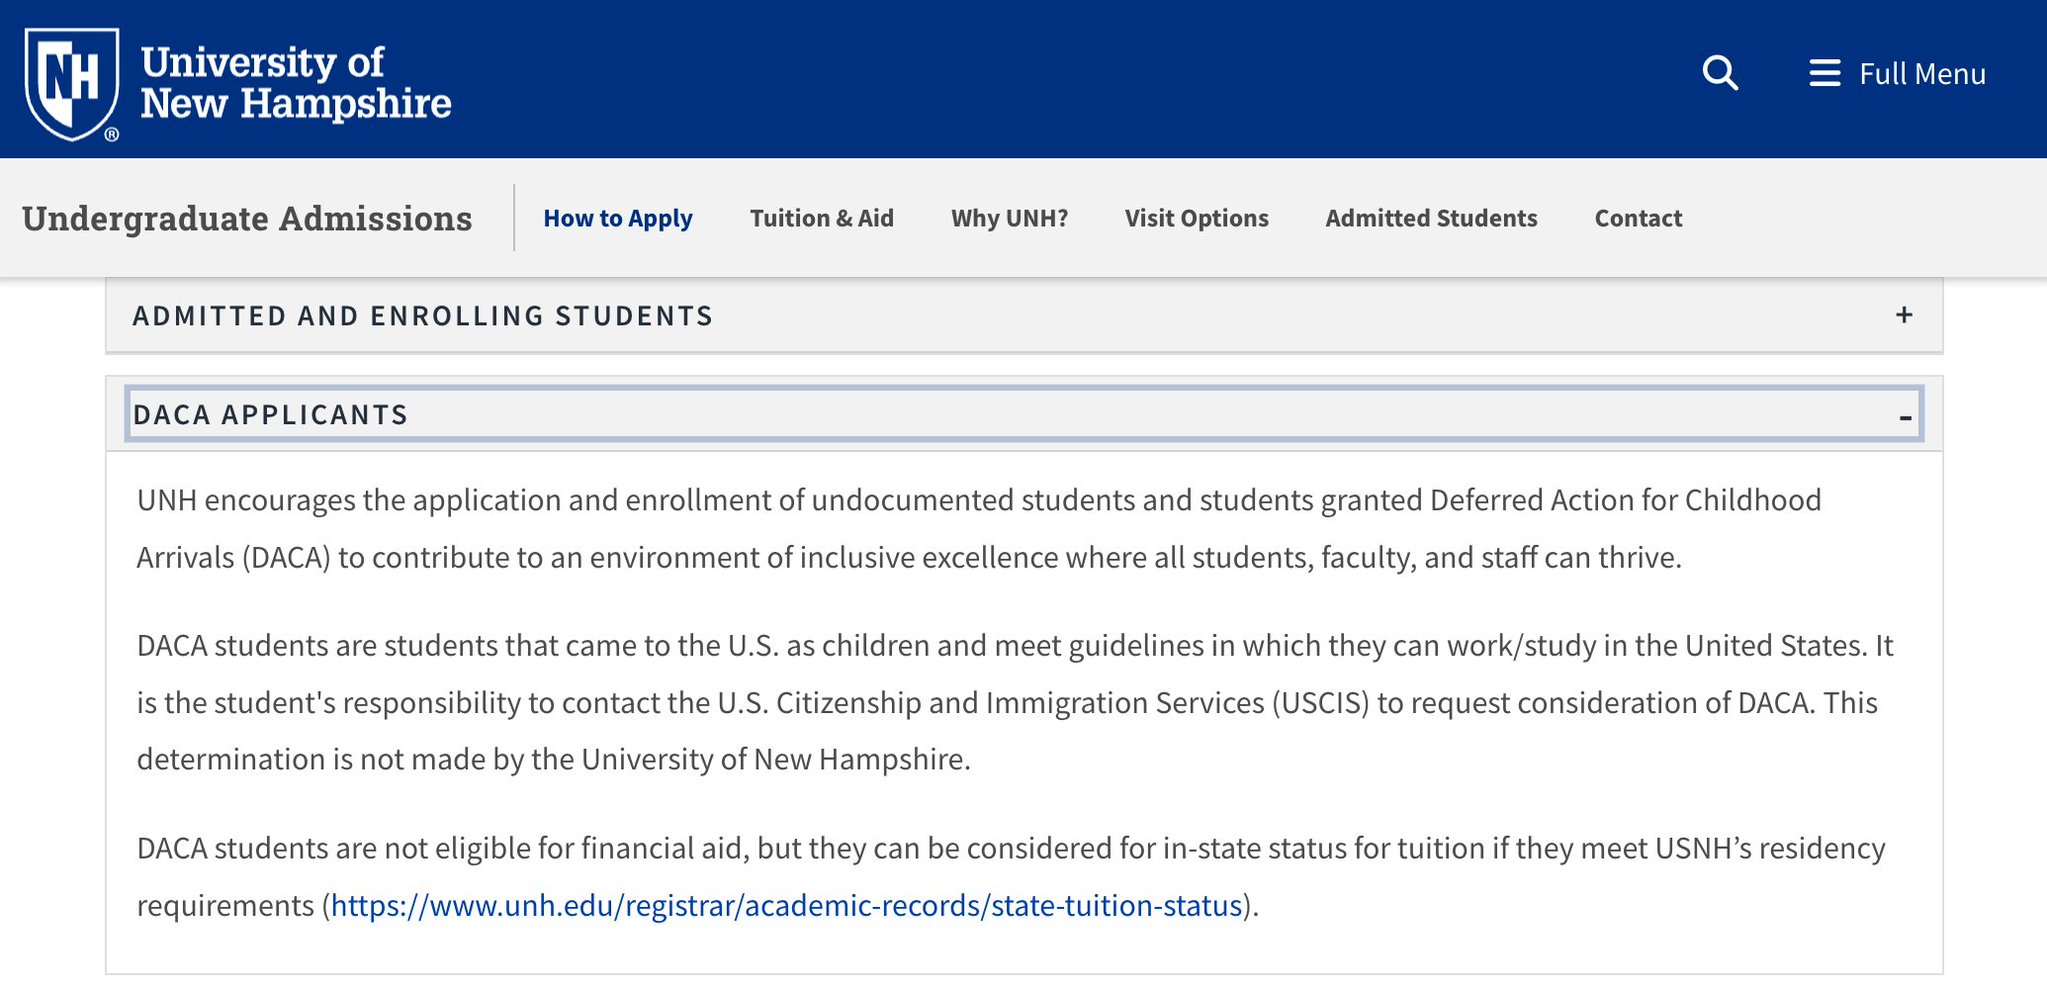Open the Full Menu hamburger icon
This screenshot has height=989, width=2047.
click(x=1825, y=73)
